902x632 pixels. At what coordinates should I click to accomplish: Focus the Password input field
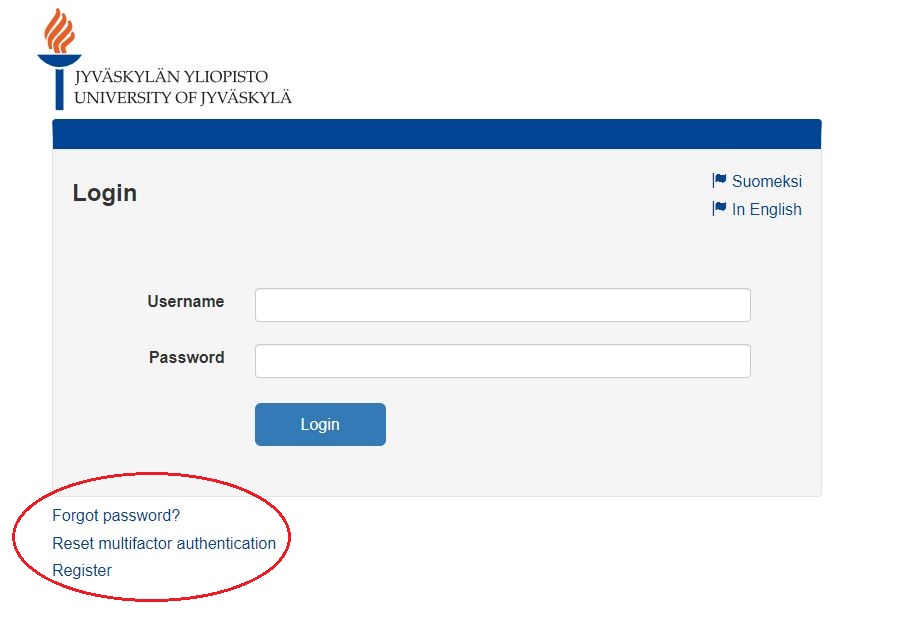(x=502, y=361)
